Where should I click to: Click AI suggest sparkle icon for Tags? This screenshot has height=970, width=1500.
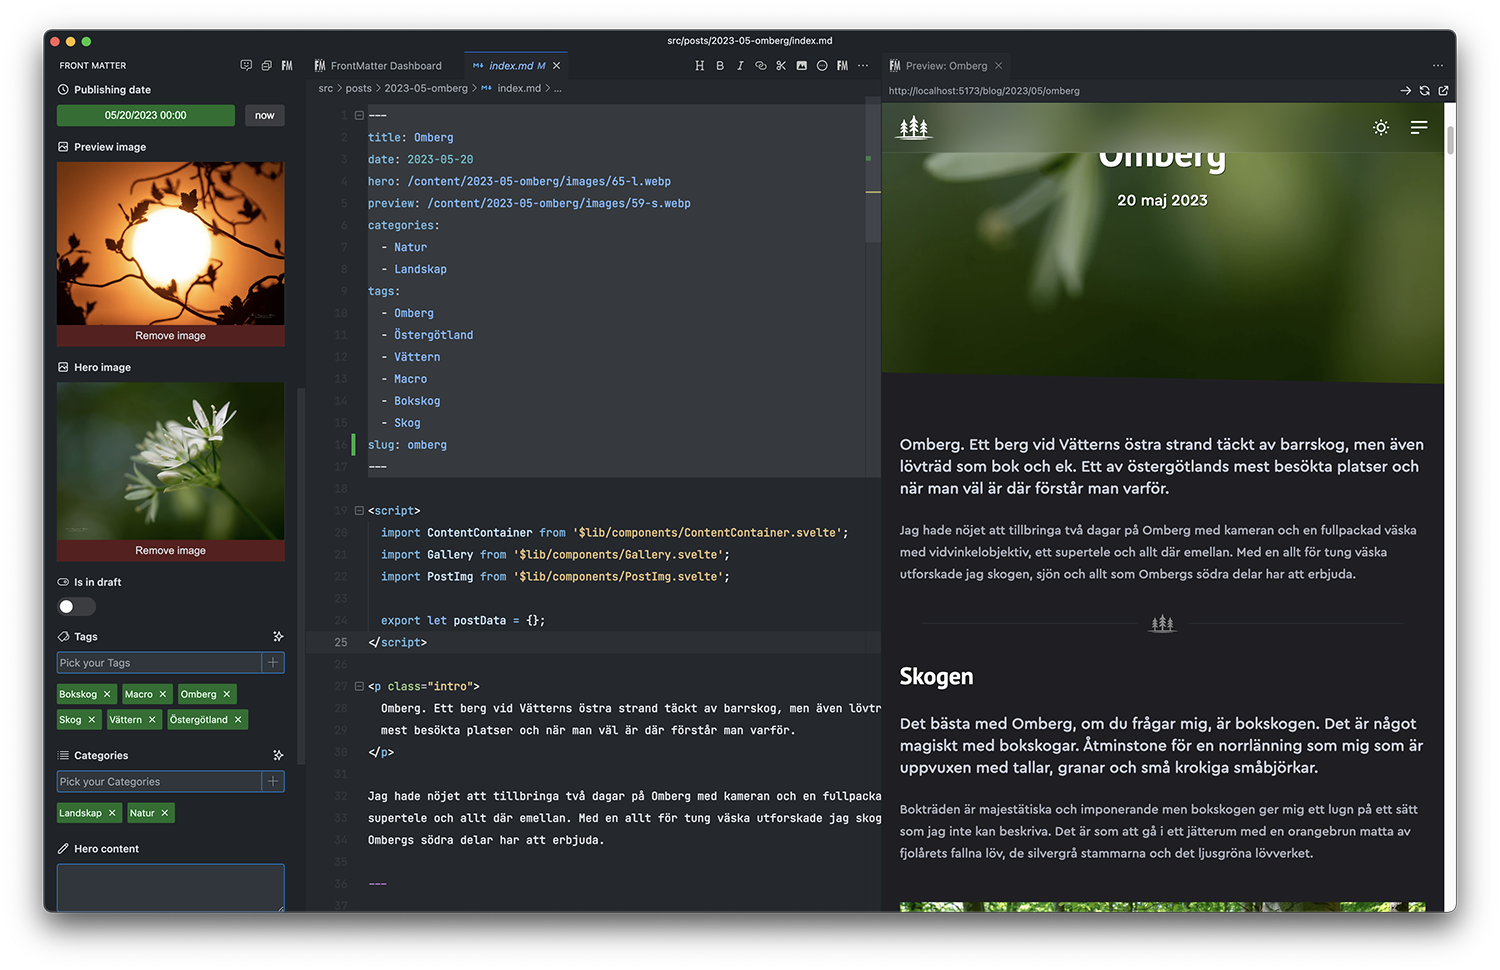pyautogui.click(x=278, y=636)
